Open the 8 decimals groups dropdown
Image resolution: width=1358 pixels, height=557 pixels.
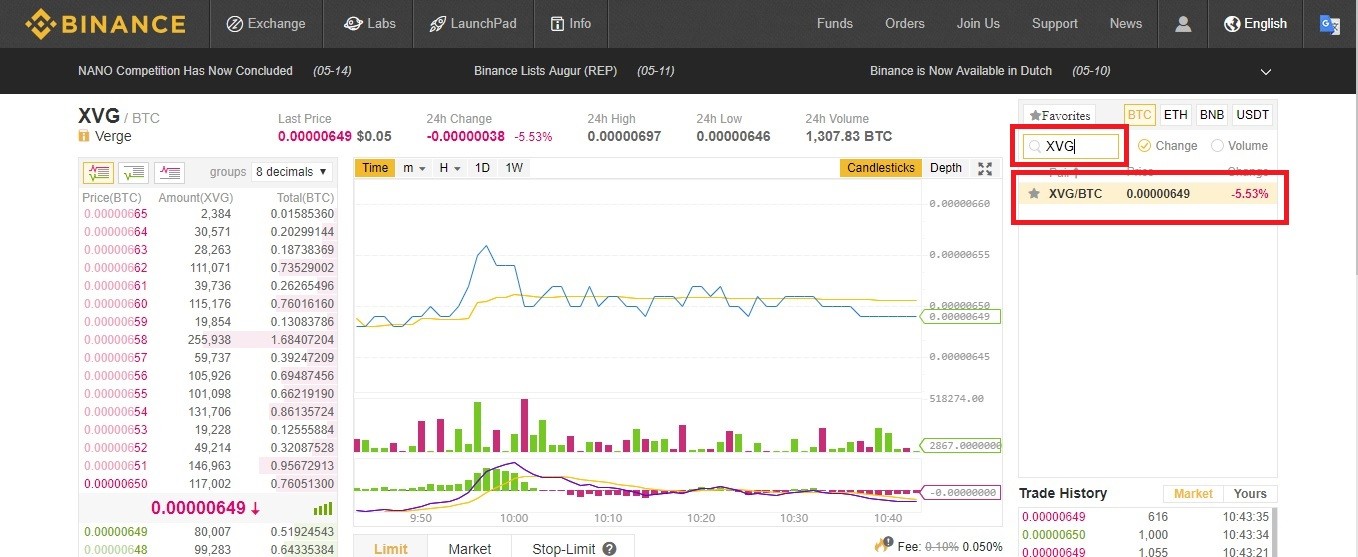(291, 172)
